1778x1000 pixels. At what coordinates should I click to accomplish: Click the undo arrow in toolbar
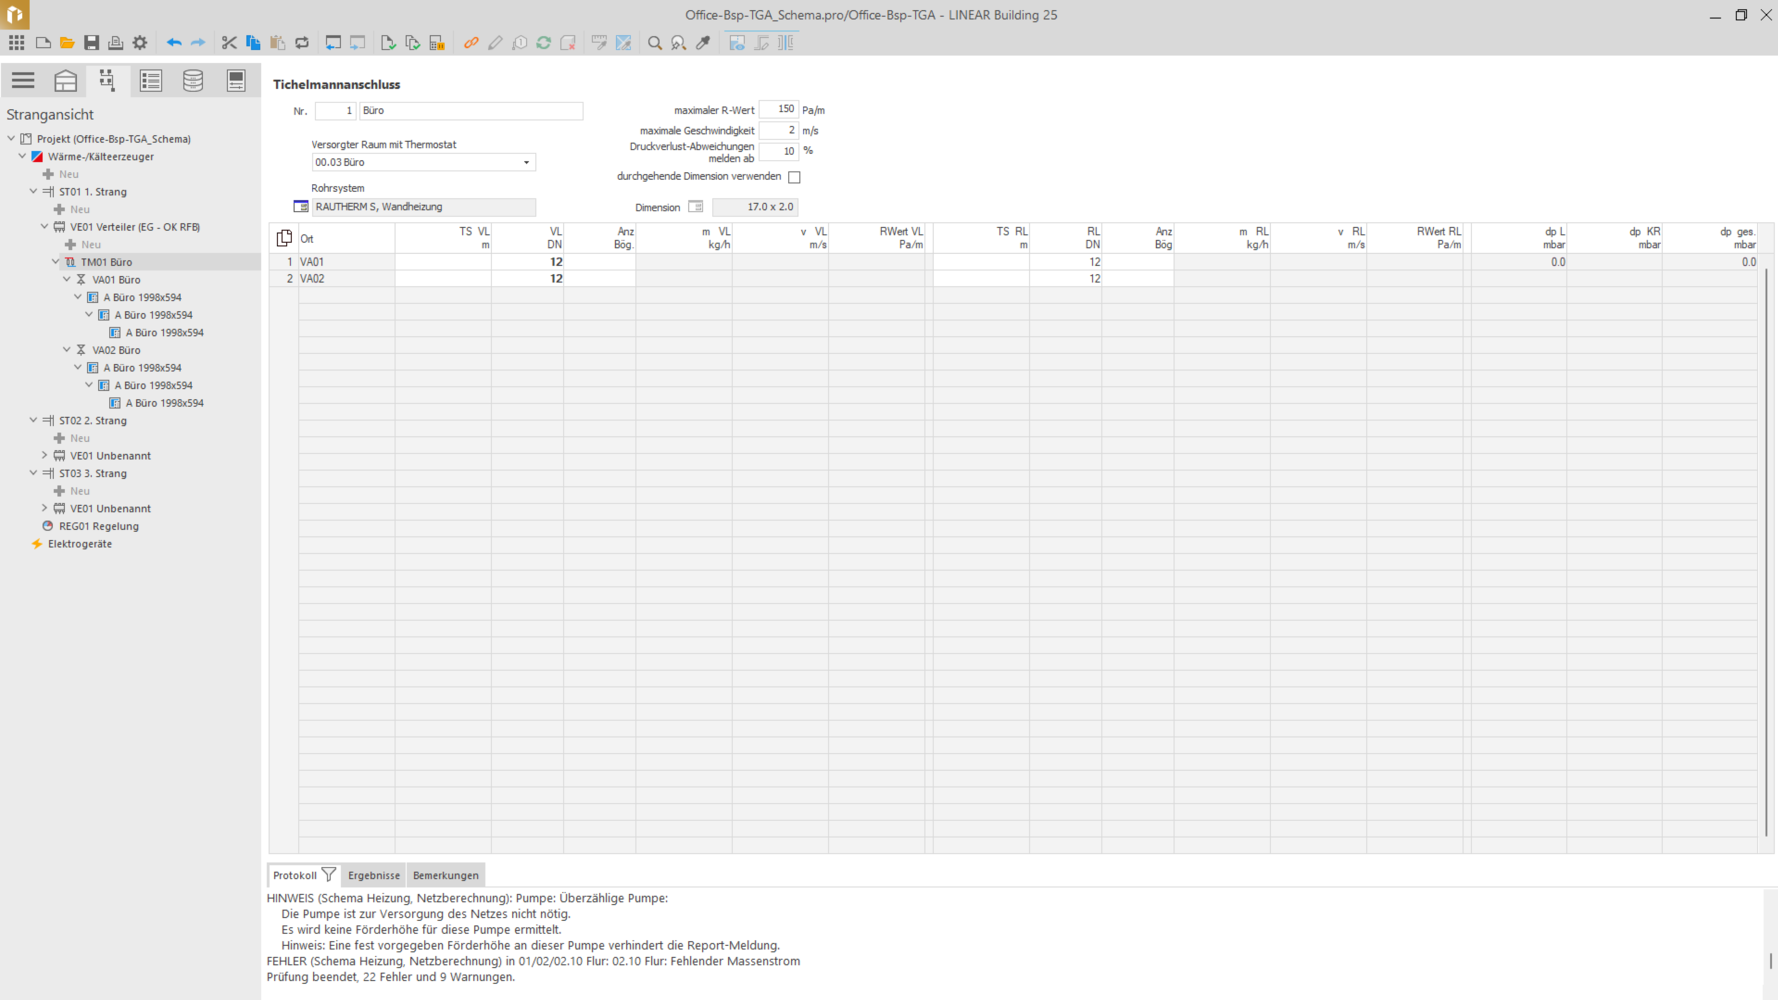tap(174, 43)
